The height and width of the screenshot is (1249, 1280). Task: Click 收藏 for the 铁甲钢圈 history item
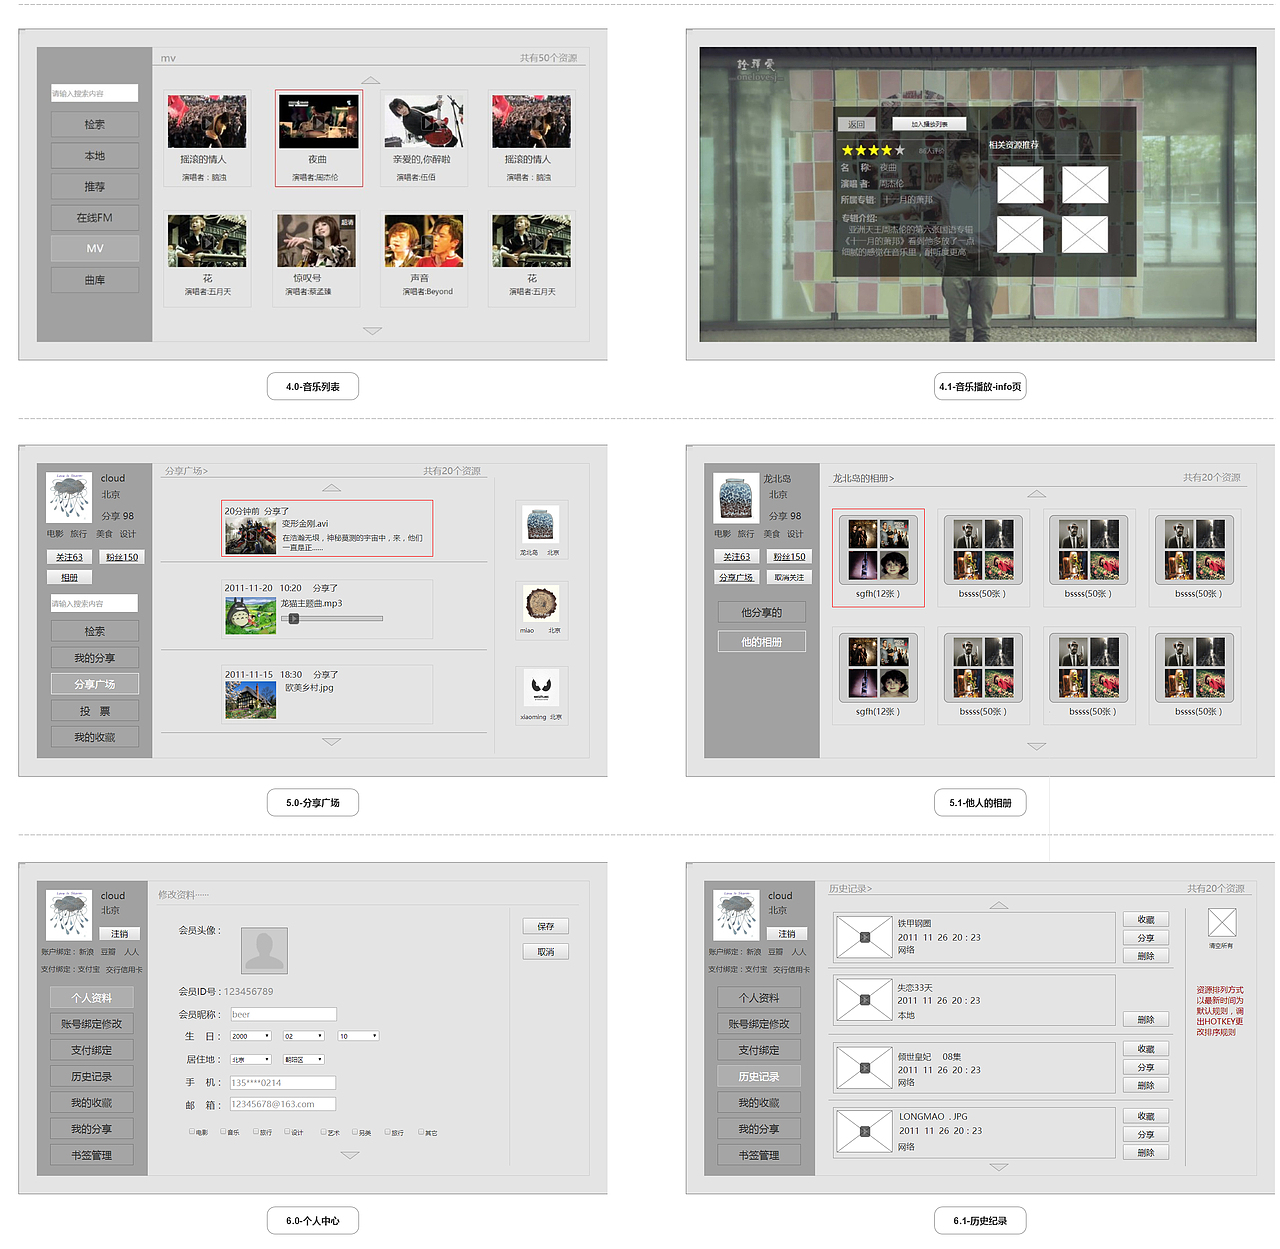point(1146,919)
